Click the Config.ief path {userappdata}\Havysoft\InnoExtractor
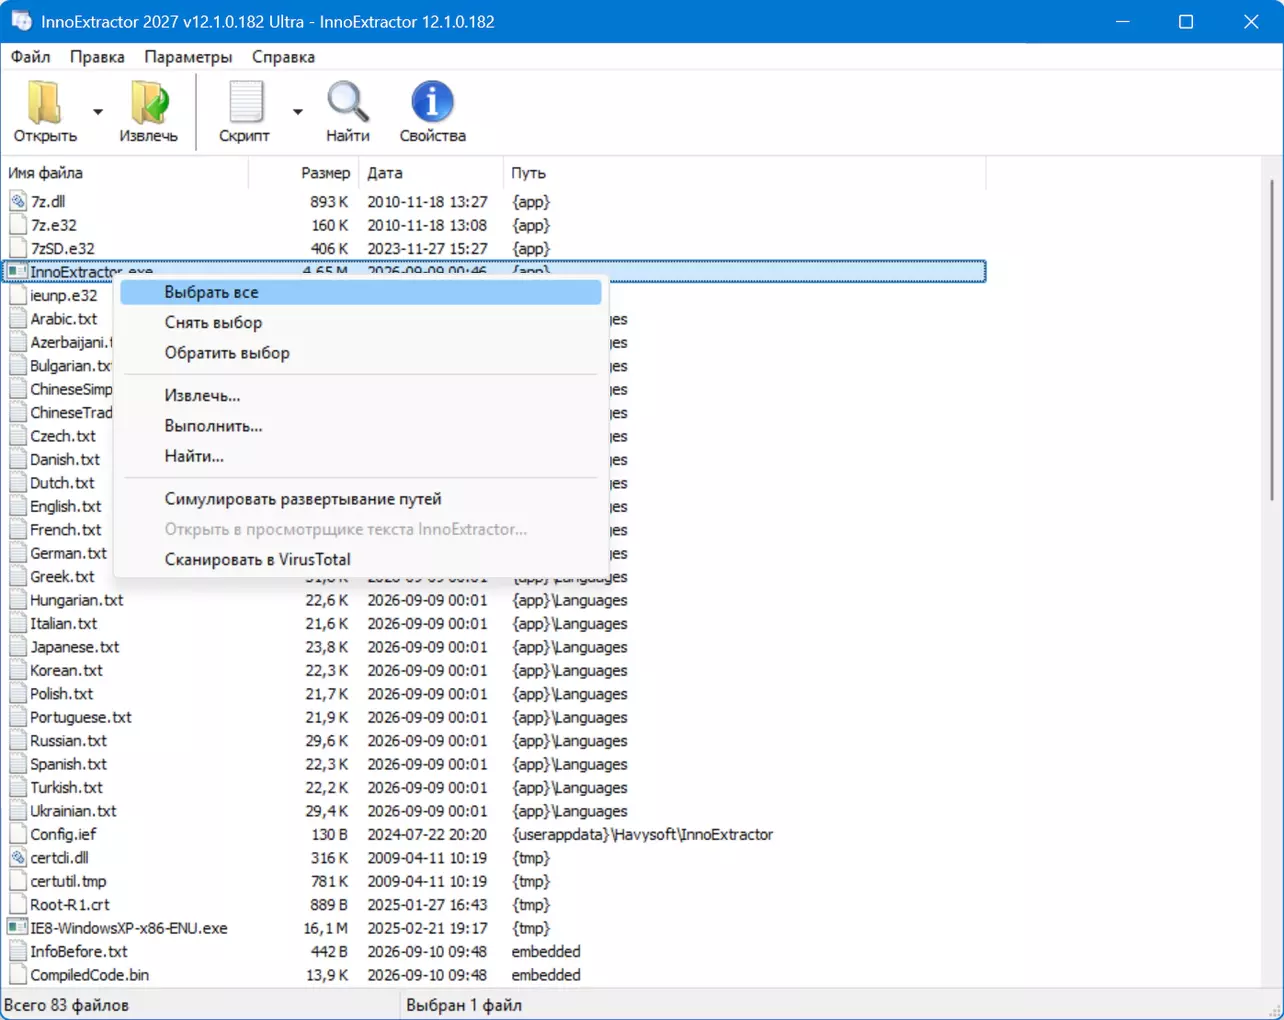This screenshot has width=1284, height=1020. [642, 834]
